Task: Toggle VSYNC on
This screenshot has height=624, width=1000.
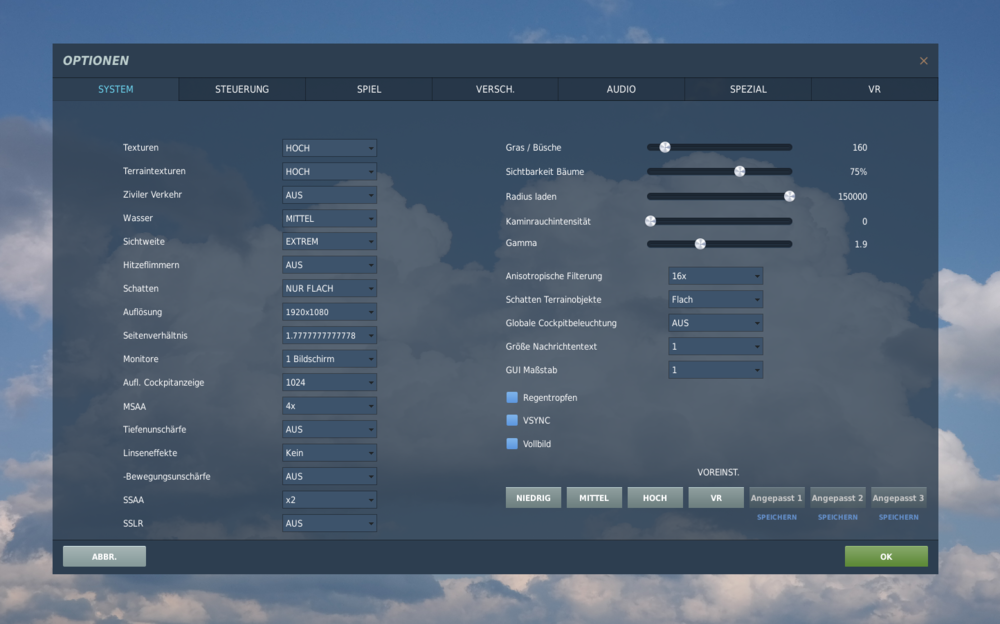Action: (510, 420)
